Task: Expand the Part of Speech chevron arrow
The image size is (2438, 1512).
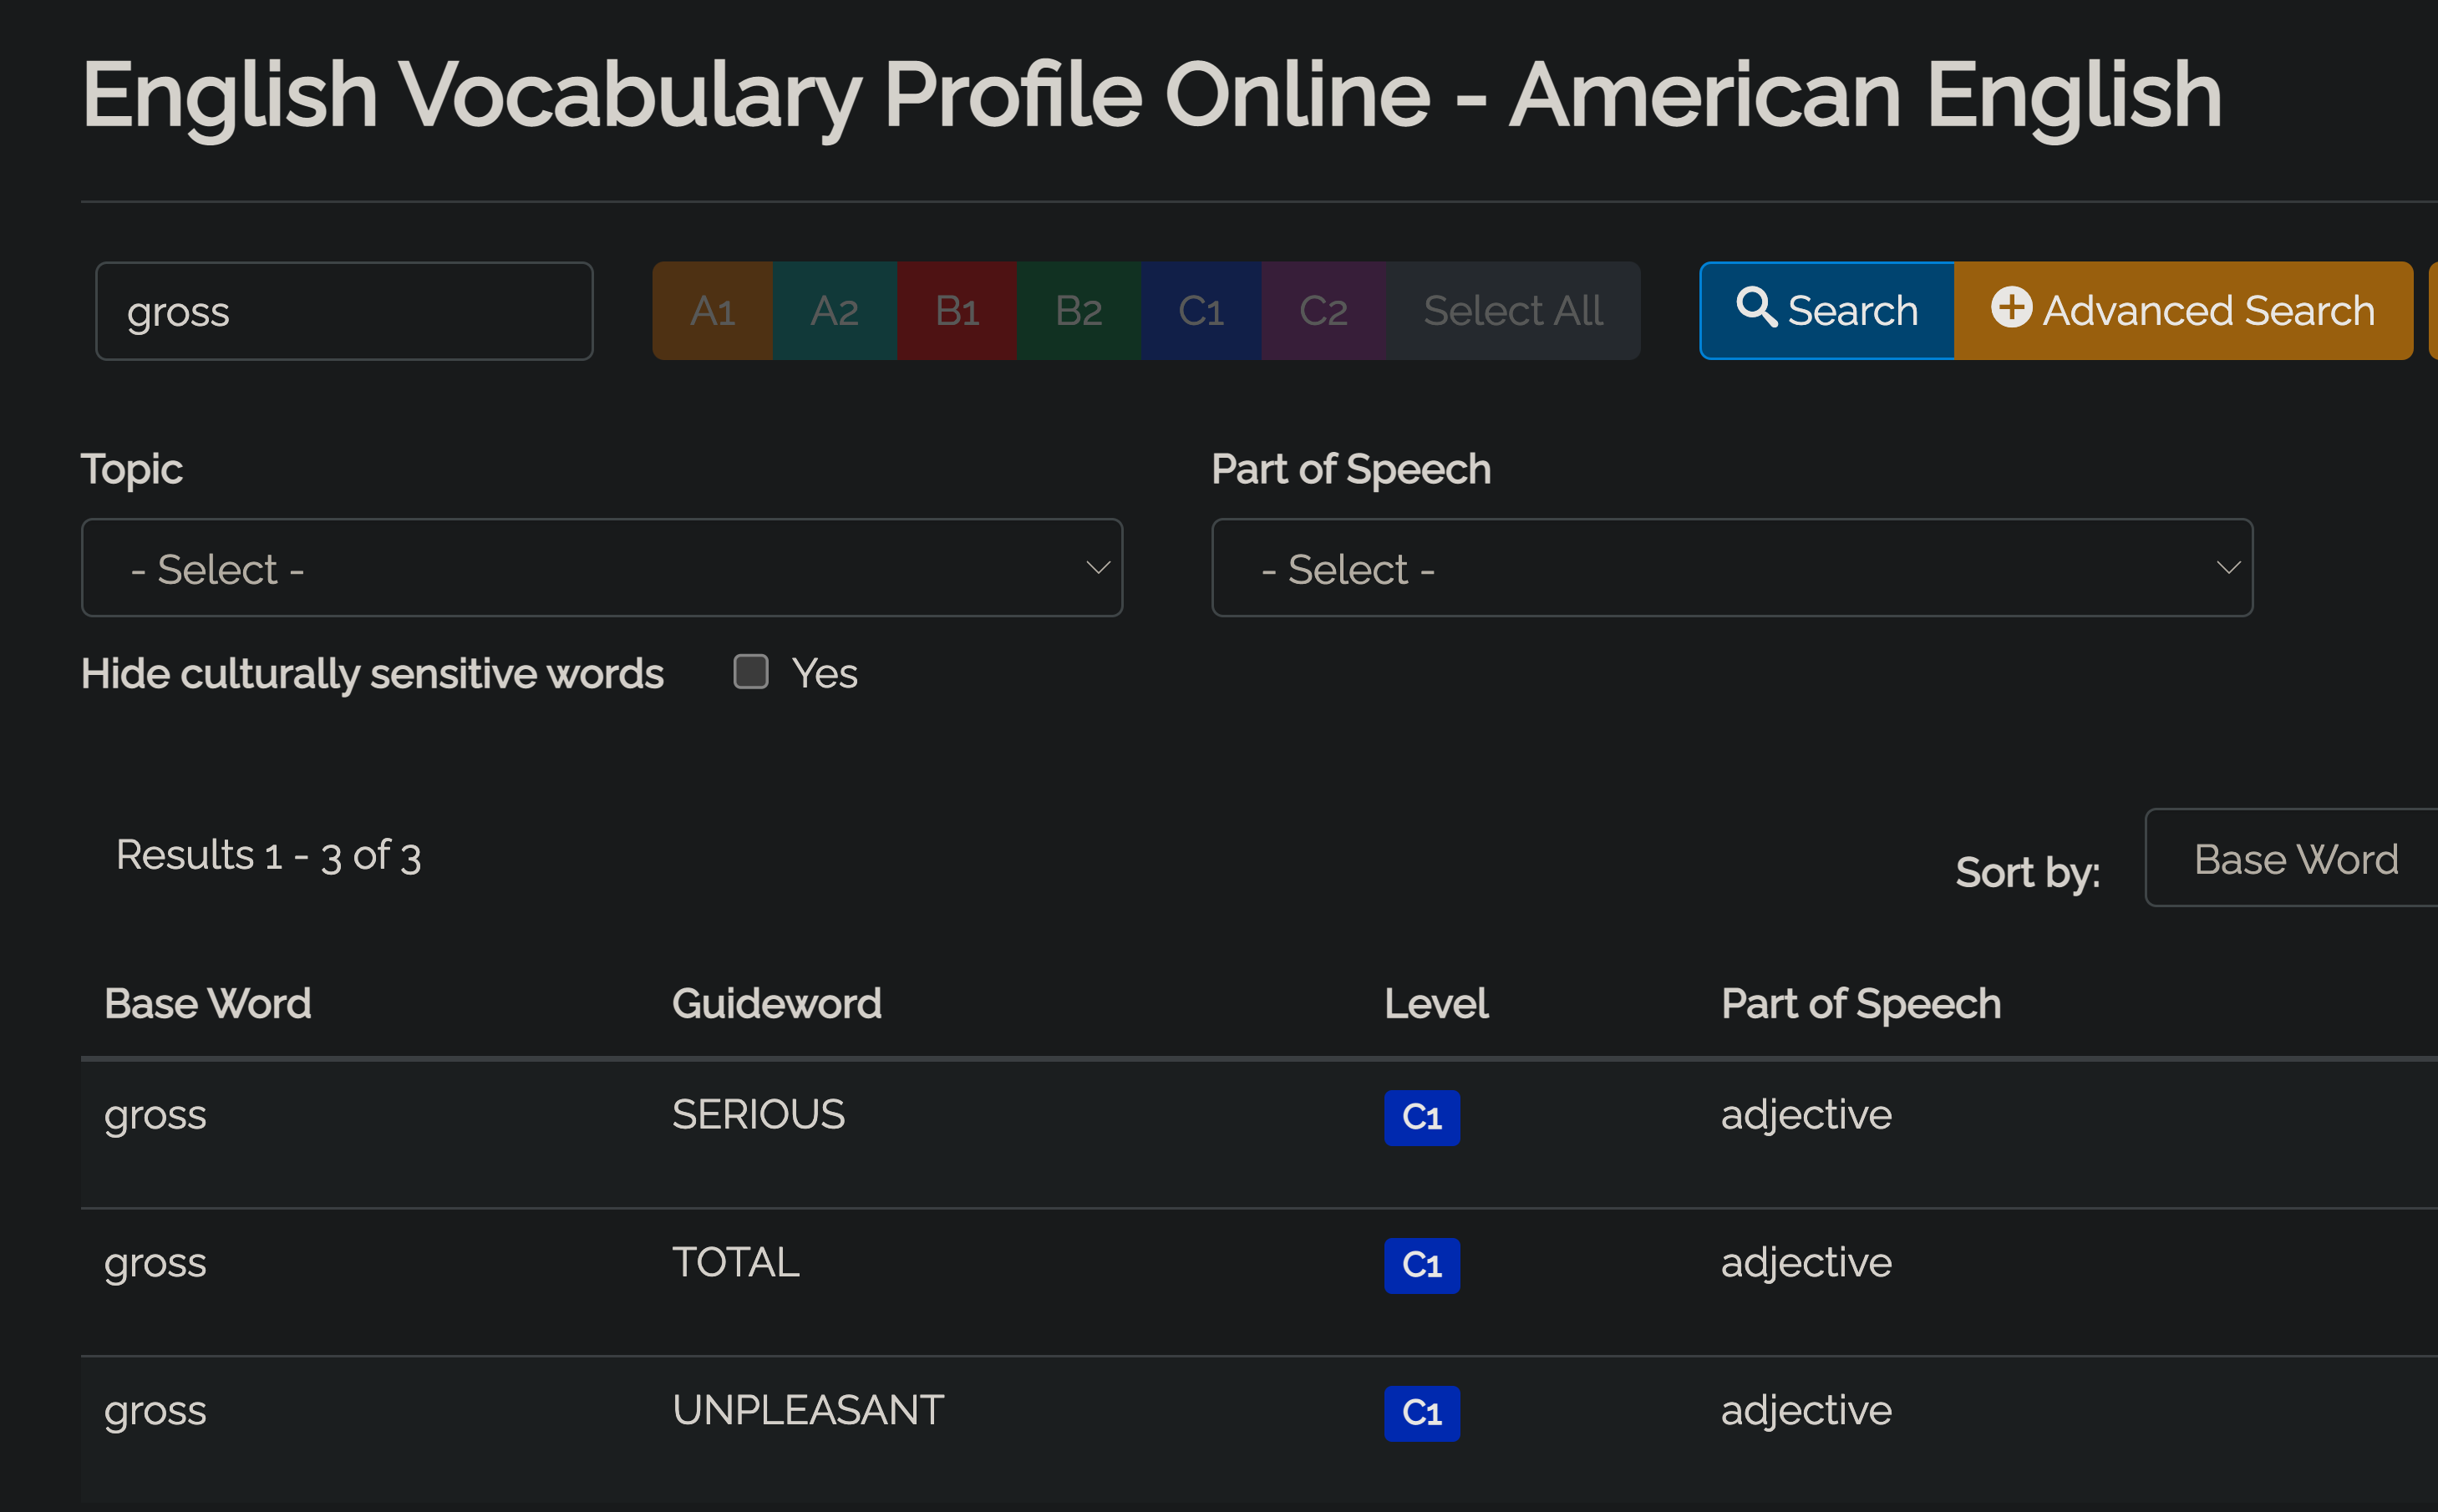Action: pyautogui.click(x=2228, y=568)
